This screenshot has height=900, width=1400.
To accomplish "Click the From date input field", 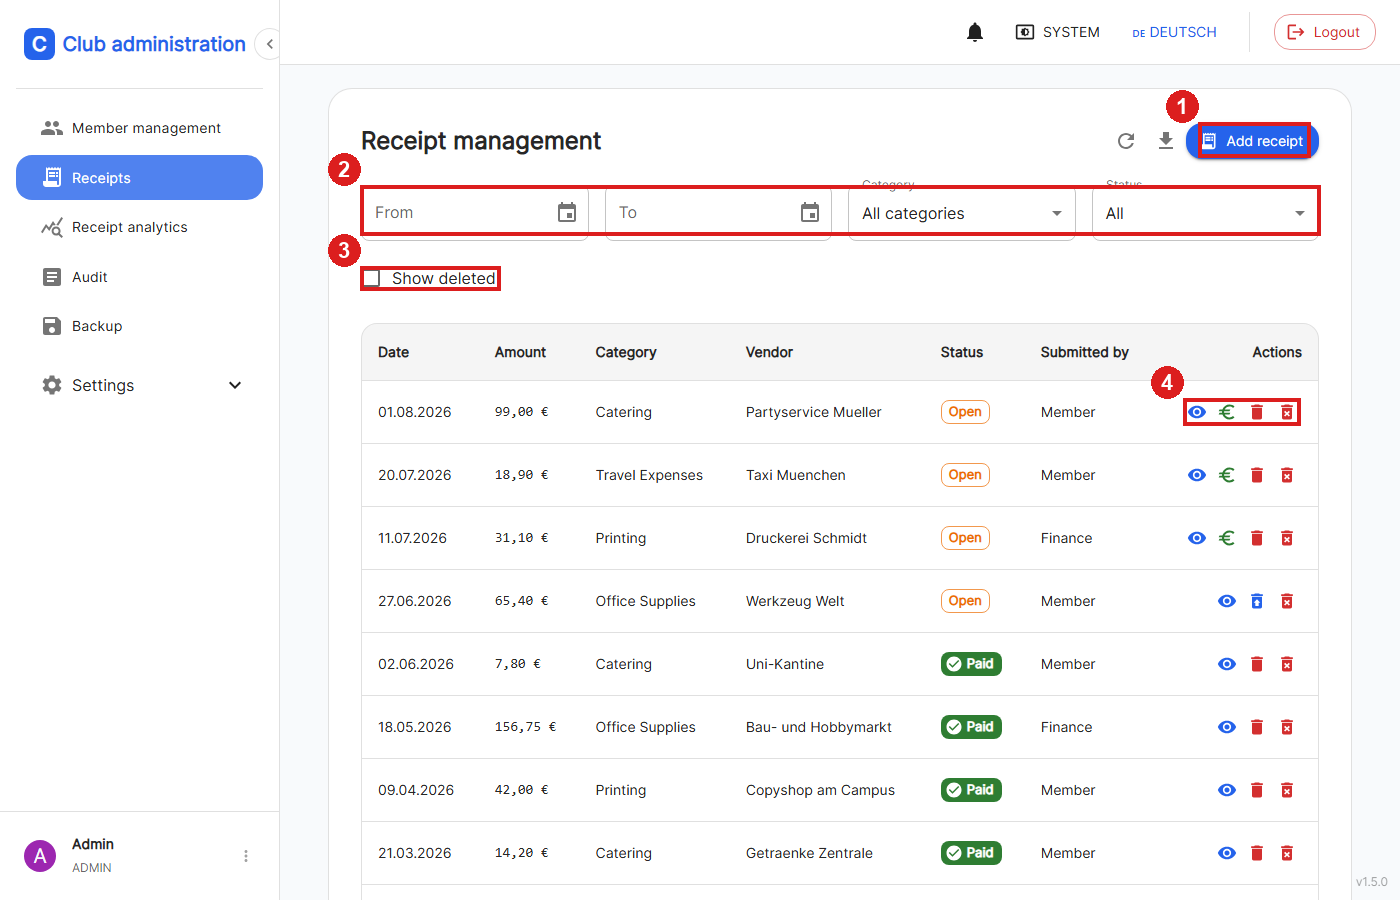I will point(475,212).
